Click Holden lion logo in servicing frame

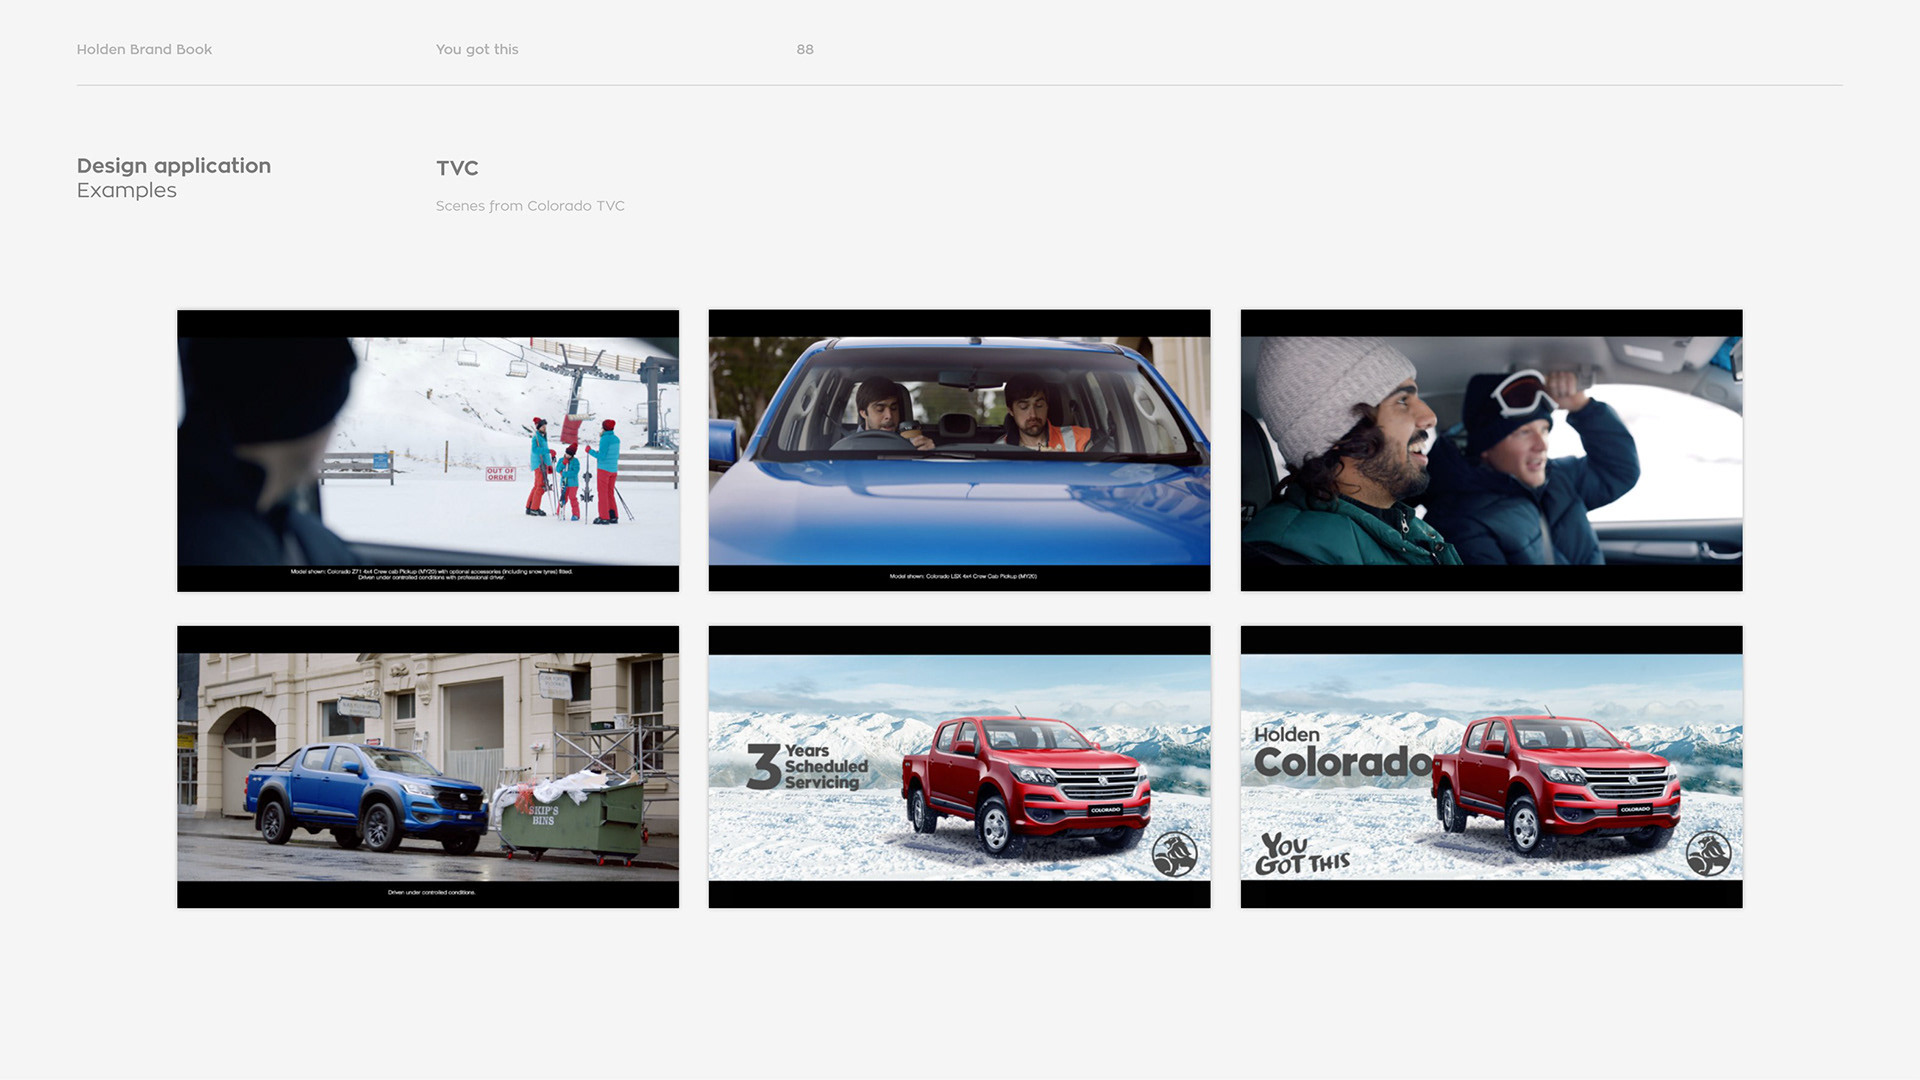coord(1174,854)
